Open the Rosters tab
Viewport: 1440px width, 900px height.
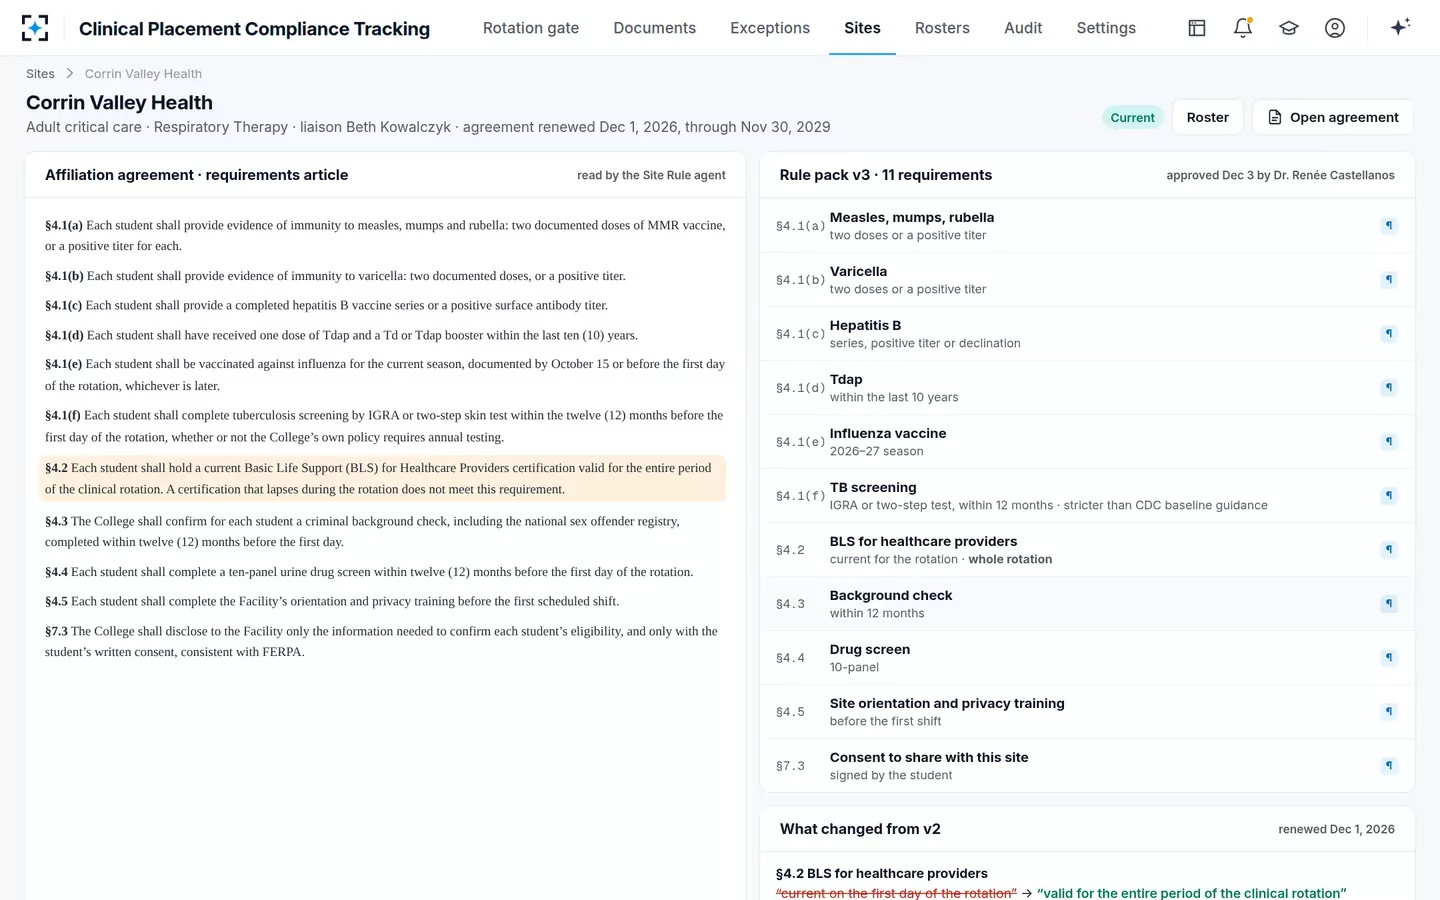(942, 28)
